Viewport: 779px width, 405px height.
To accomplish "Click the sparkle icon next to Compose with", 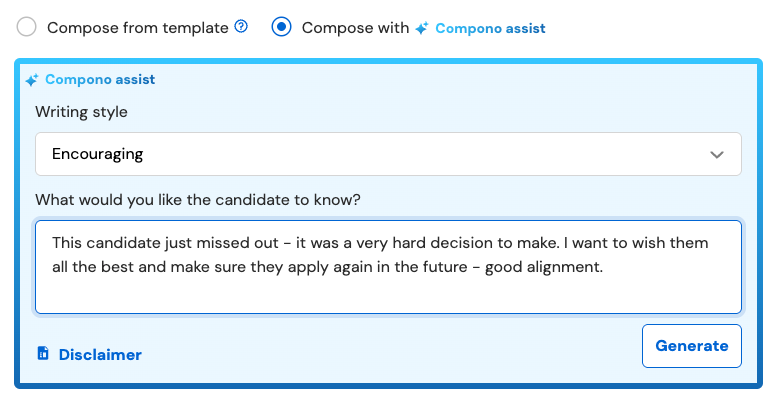I will point(422,28).
